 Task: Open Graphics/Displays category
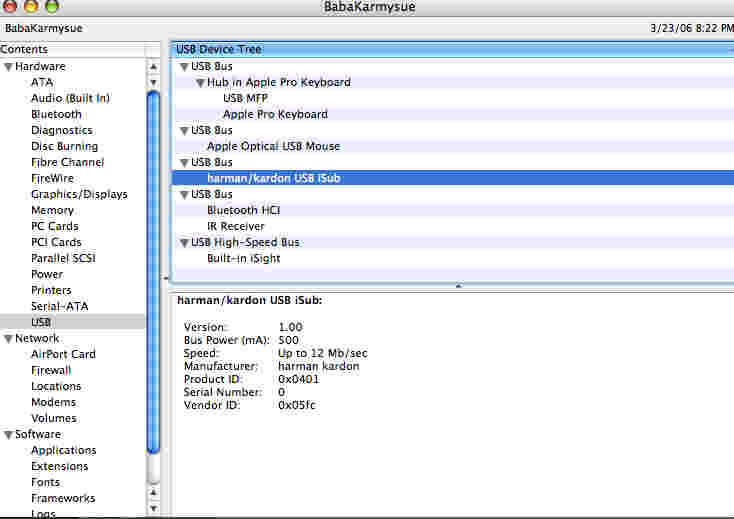tap(79, 194)
